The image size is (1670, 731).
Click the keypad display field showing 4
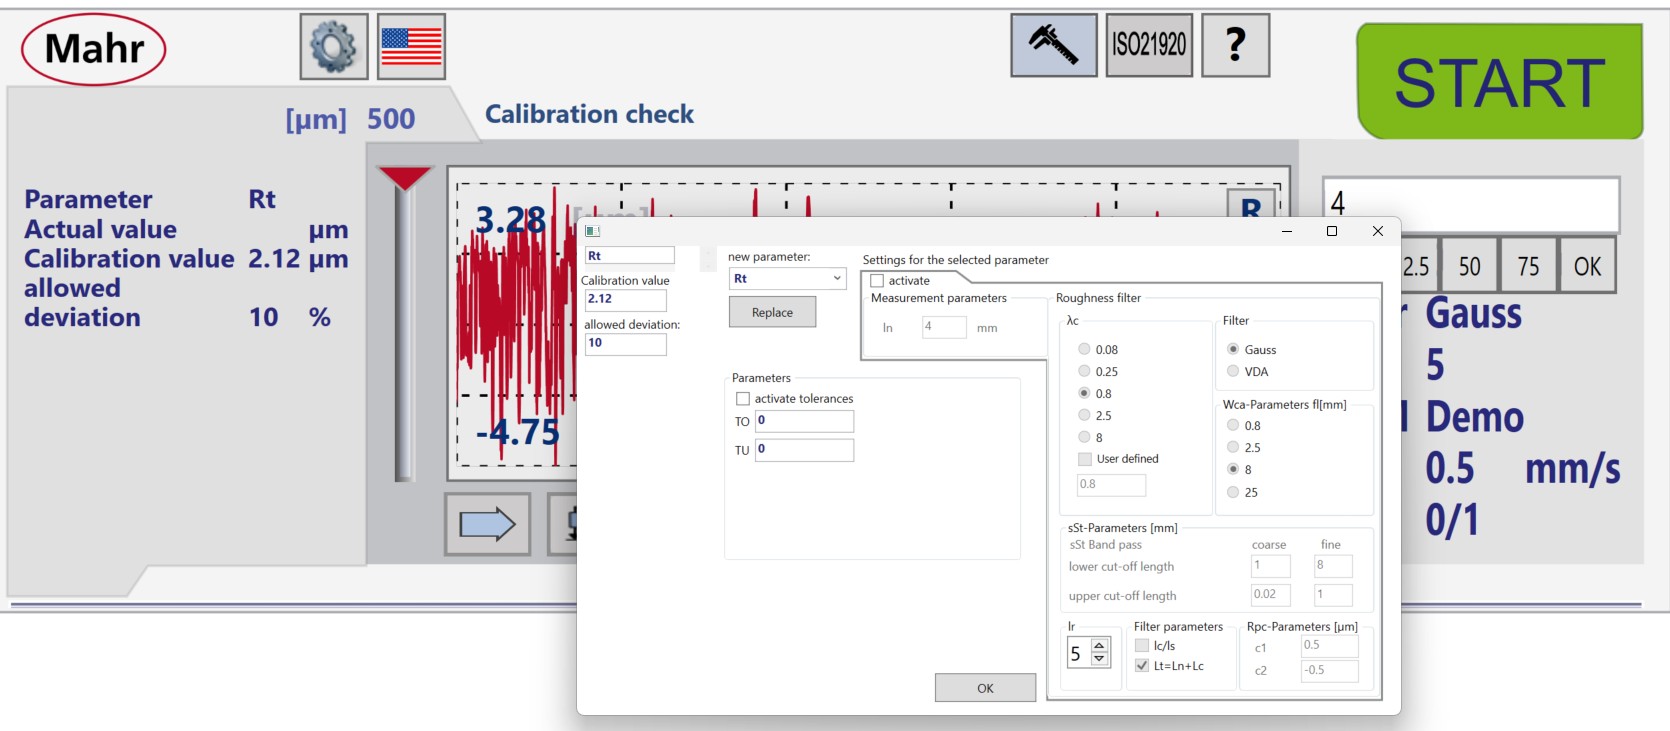1471,205
